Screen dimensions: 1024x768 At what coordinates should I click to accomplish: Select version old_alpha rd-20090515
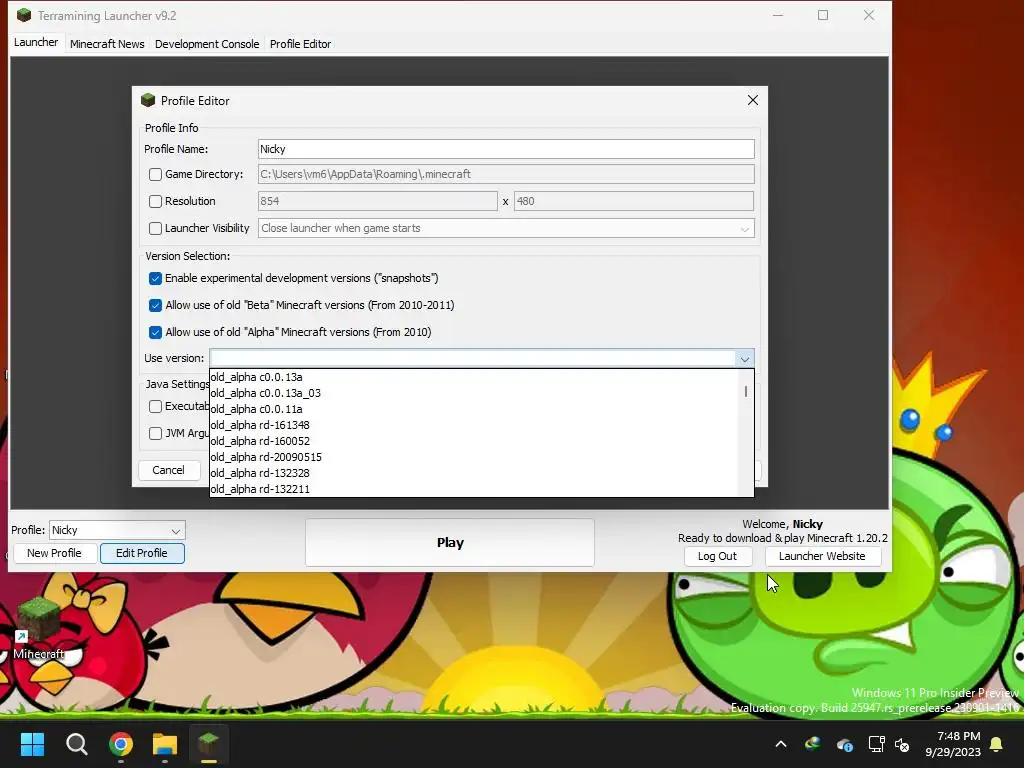[x=473, y=457]
